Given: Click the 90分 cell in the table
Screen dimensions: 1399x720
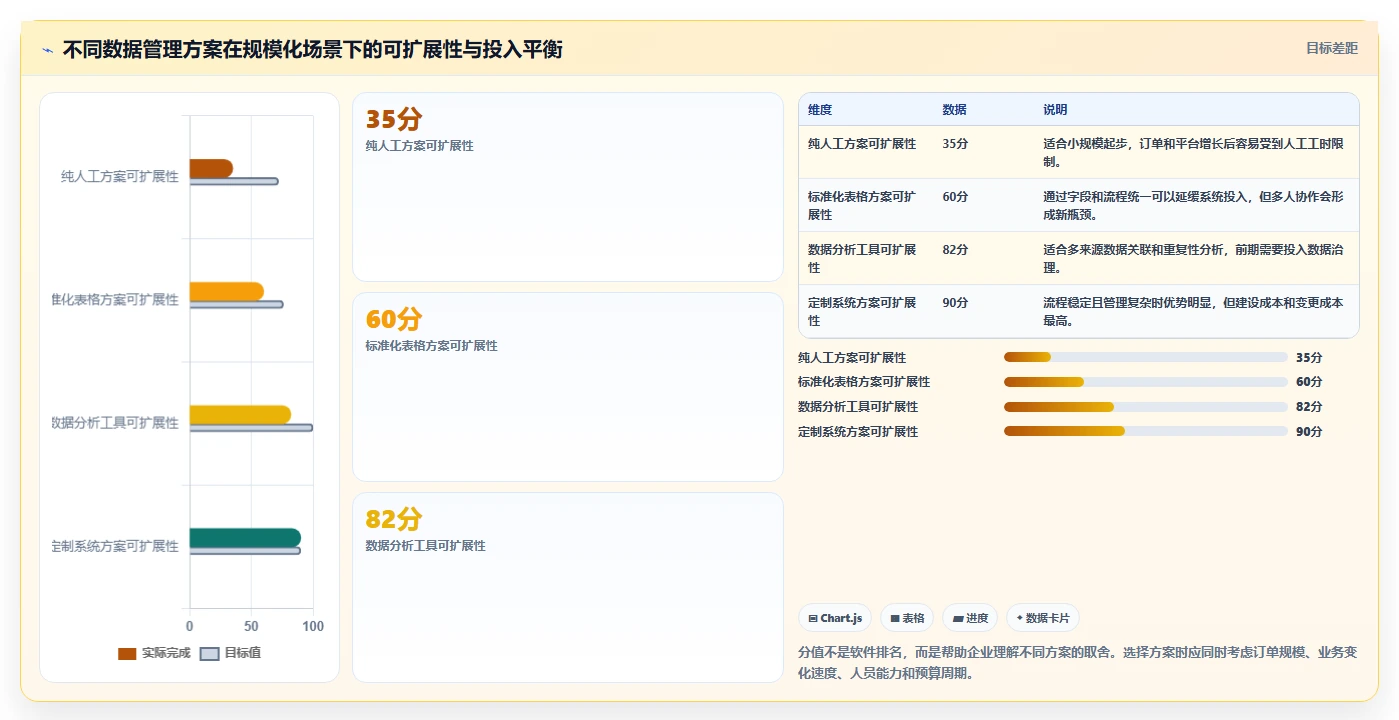Looking at the screenshot, I should [x=955, y=303].
